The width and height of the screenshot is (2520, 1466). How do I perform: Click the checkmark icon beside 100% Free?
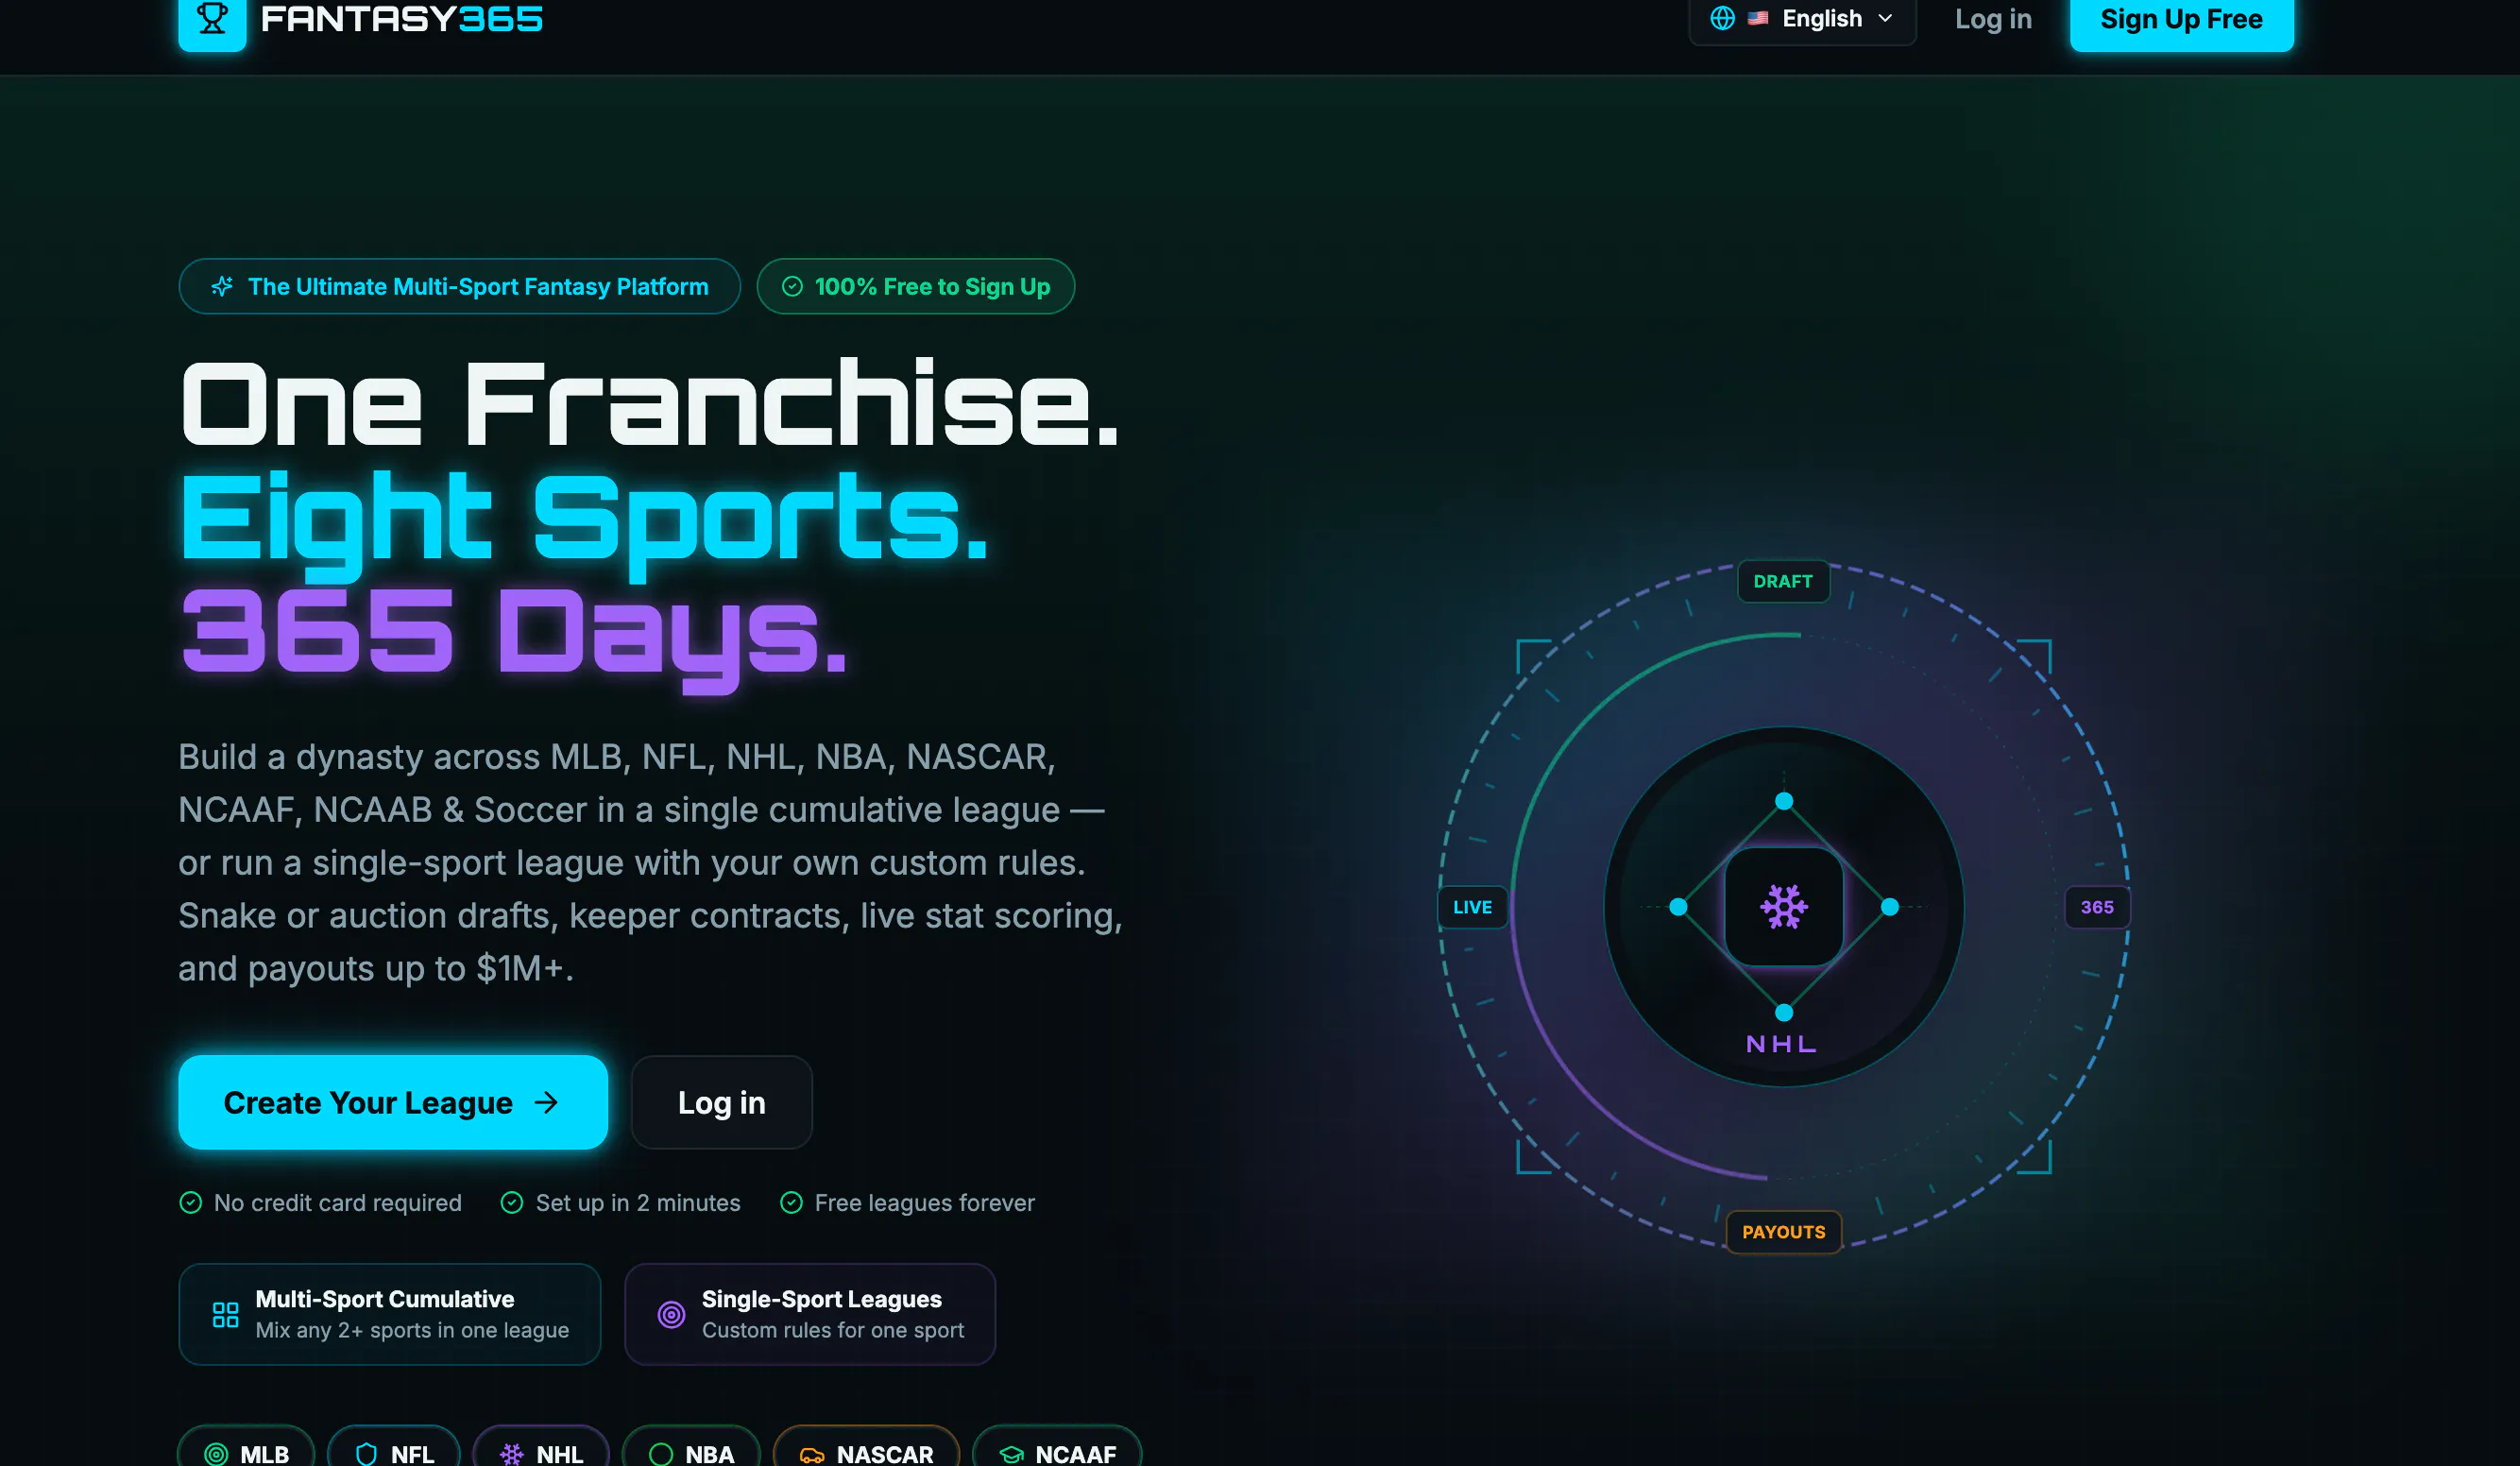(x=792, y=287)
